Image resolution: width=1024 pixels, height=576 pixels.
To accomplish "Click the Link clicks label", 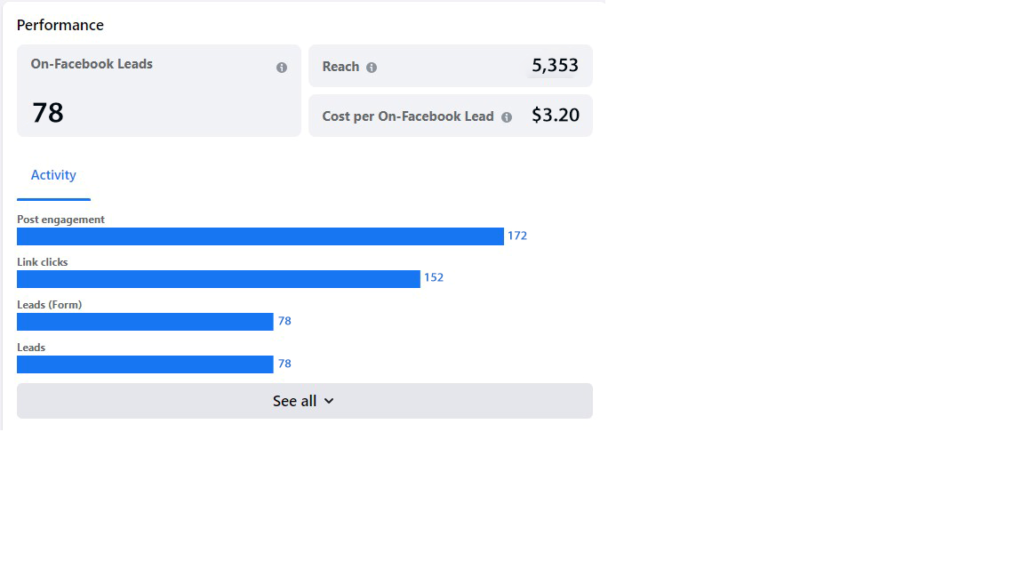I will pyautogui.click(x=42, y=262).
